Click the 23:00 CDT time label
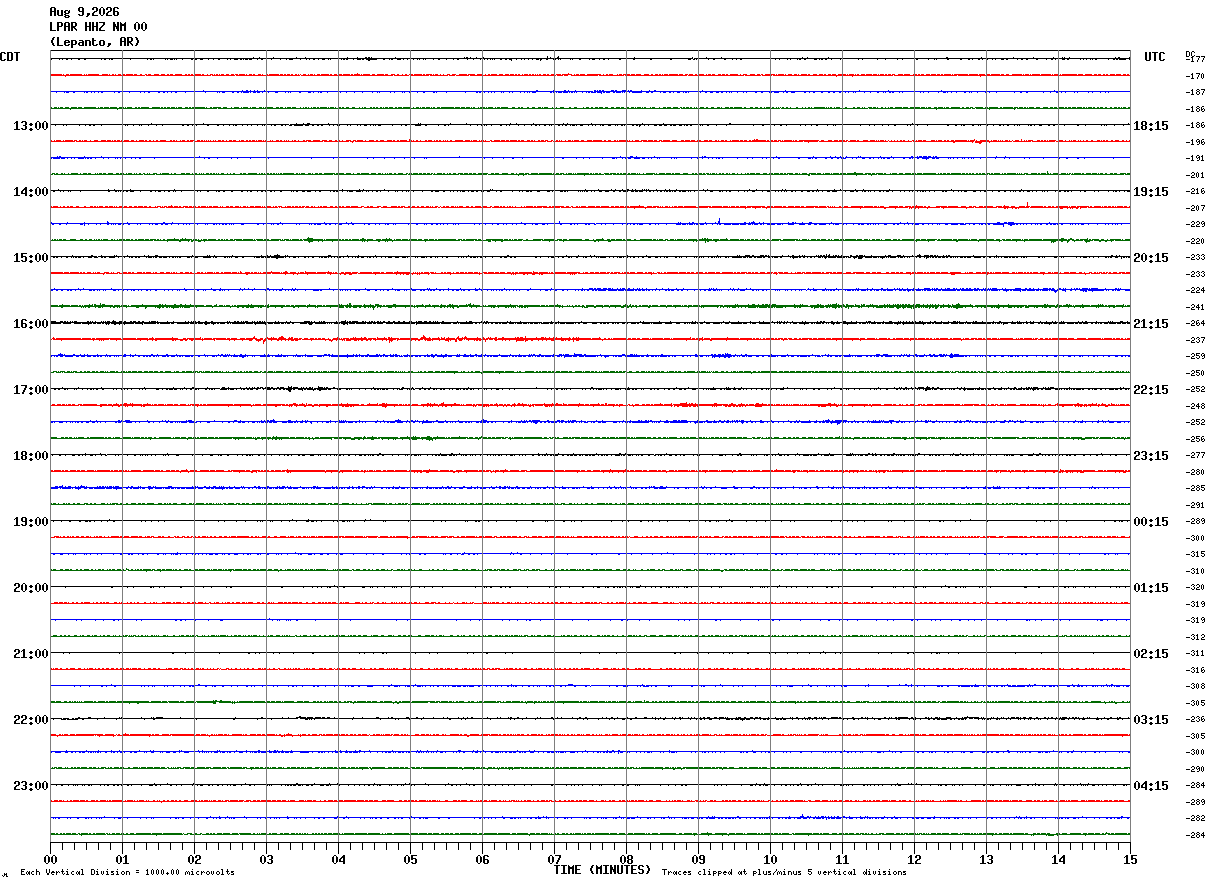1210x886 pixels. (x=30, y=786)
